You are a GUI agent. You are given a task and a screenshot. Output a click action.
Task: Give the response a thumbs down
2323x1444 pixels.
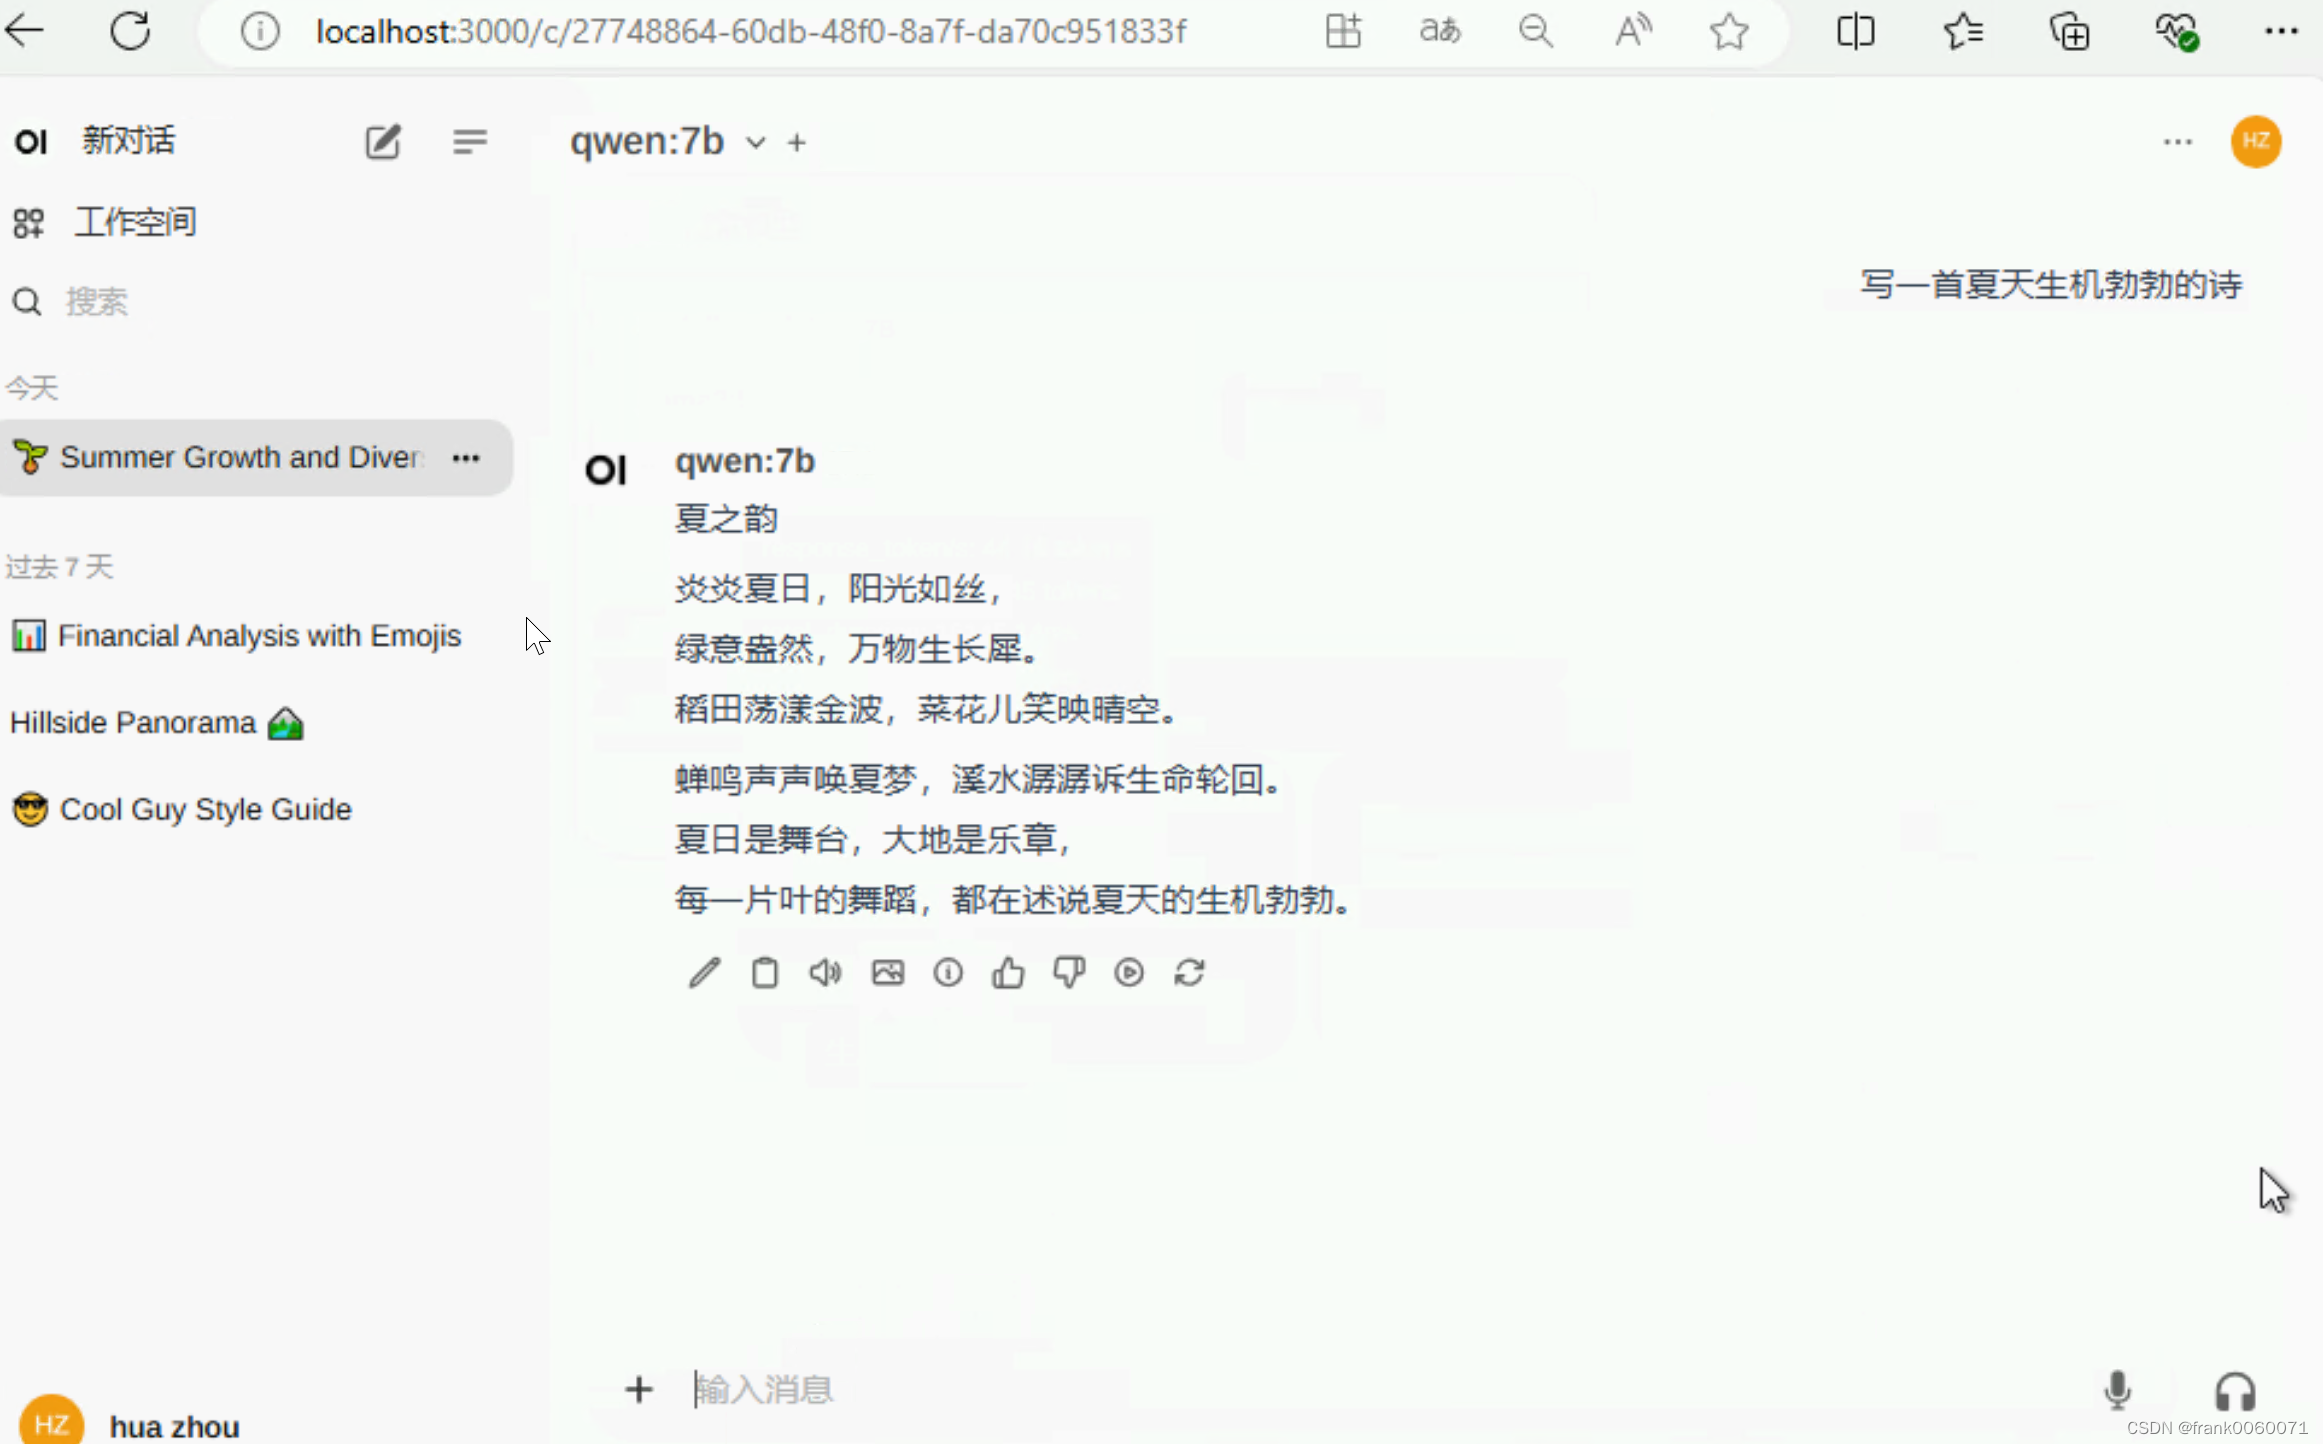1069,973
